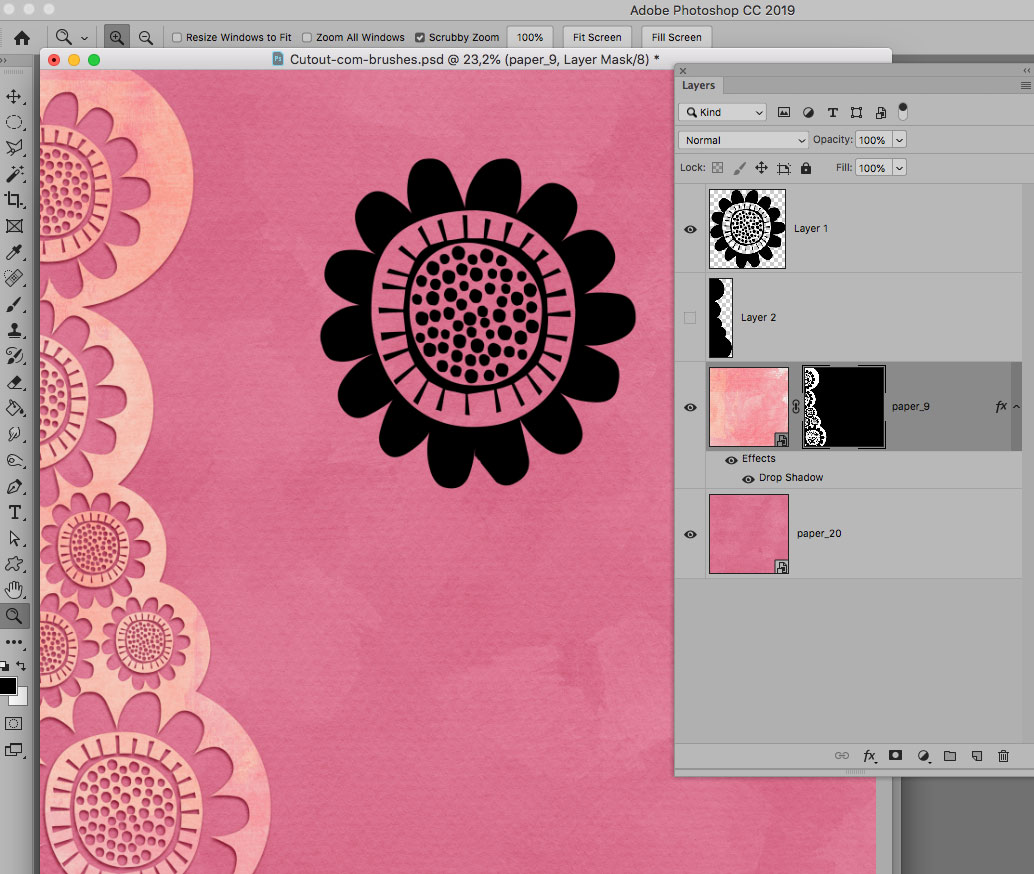Select the Type tool
Screen dimensions: 1034x874
point(14,513)
